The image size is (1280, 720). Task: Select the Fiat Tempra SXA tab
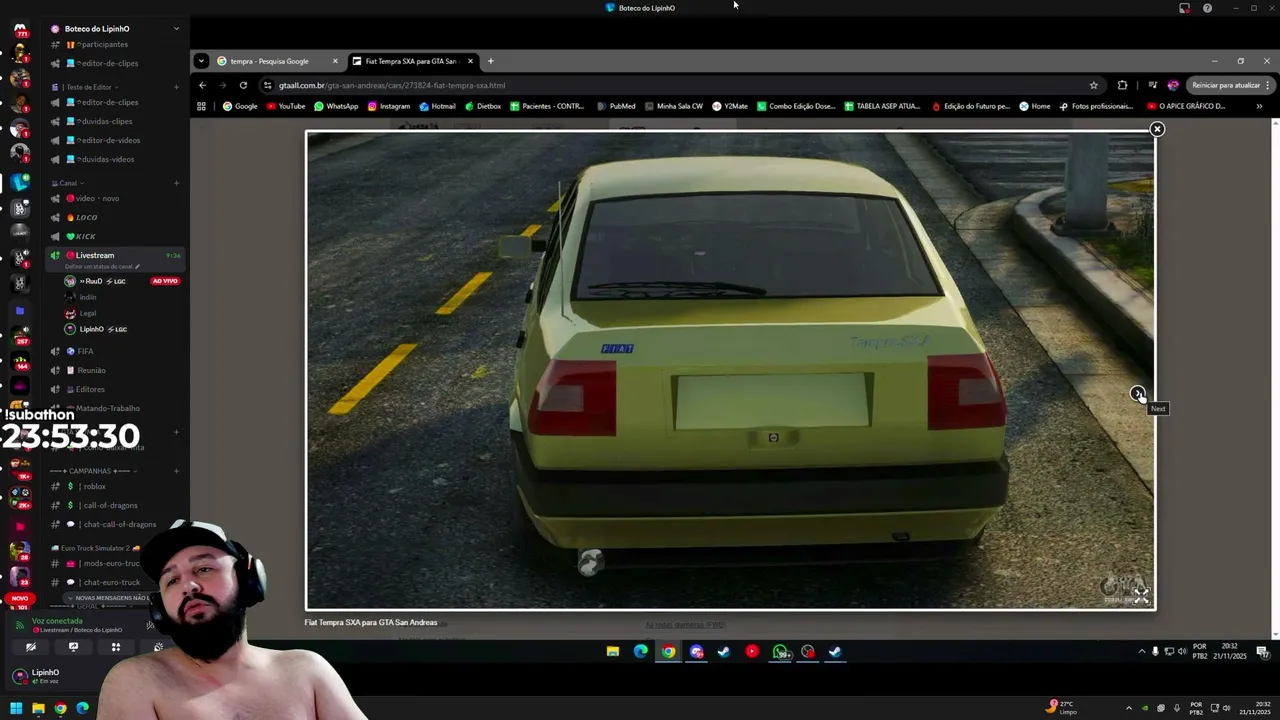(411, 61)
